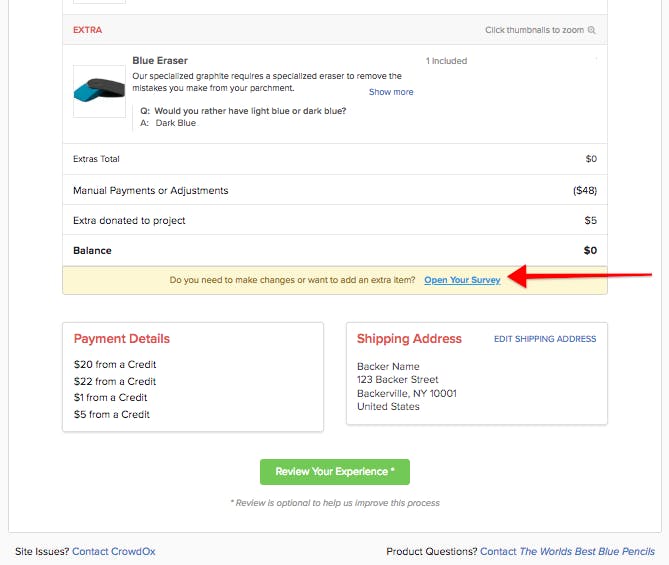Click the Manual Payments or Adjustments row
The width and height of the screenshot is (669, 565).
click(x=335, y=190)
